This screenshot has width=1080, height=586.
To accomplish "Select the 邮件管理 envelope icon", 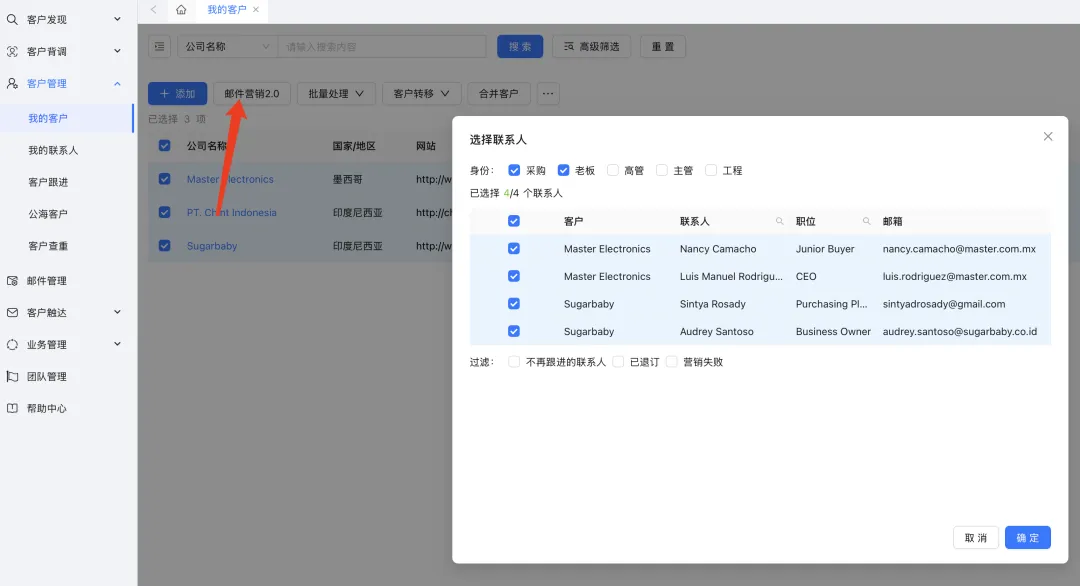I will point(13,280).
